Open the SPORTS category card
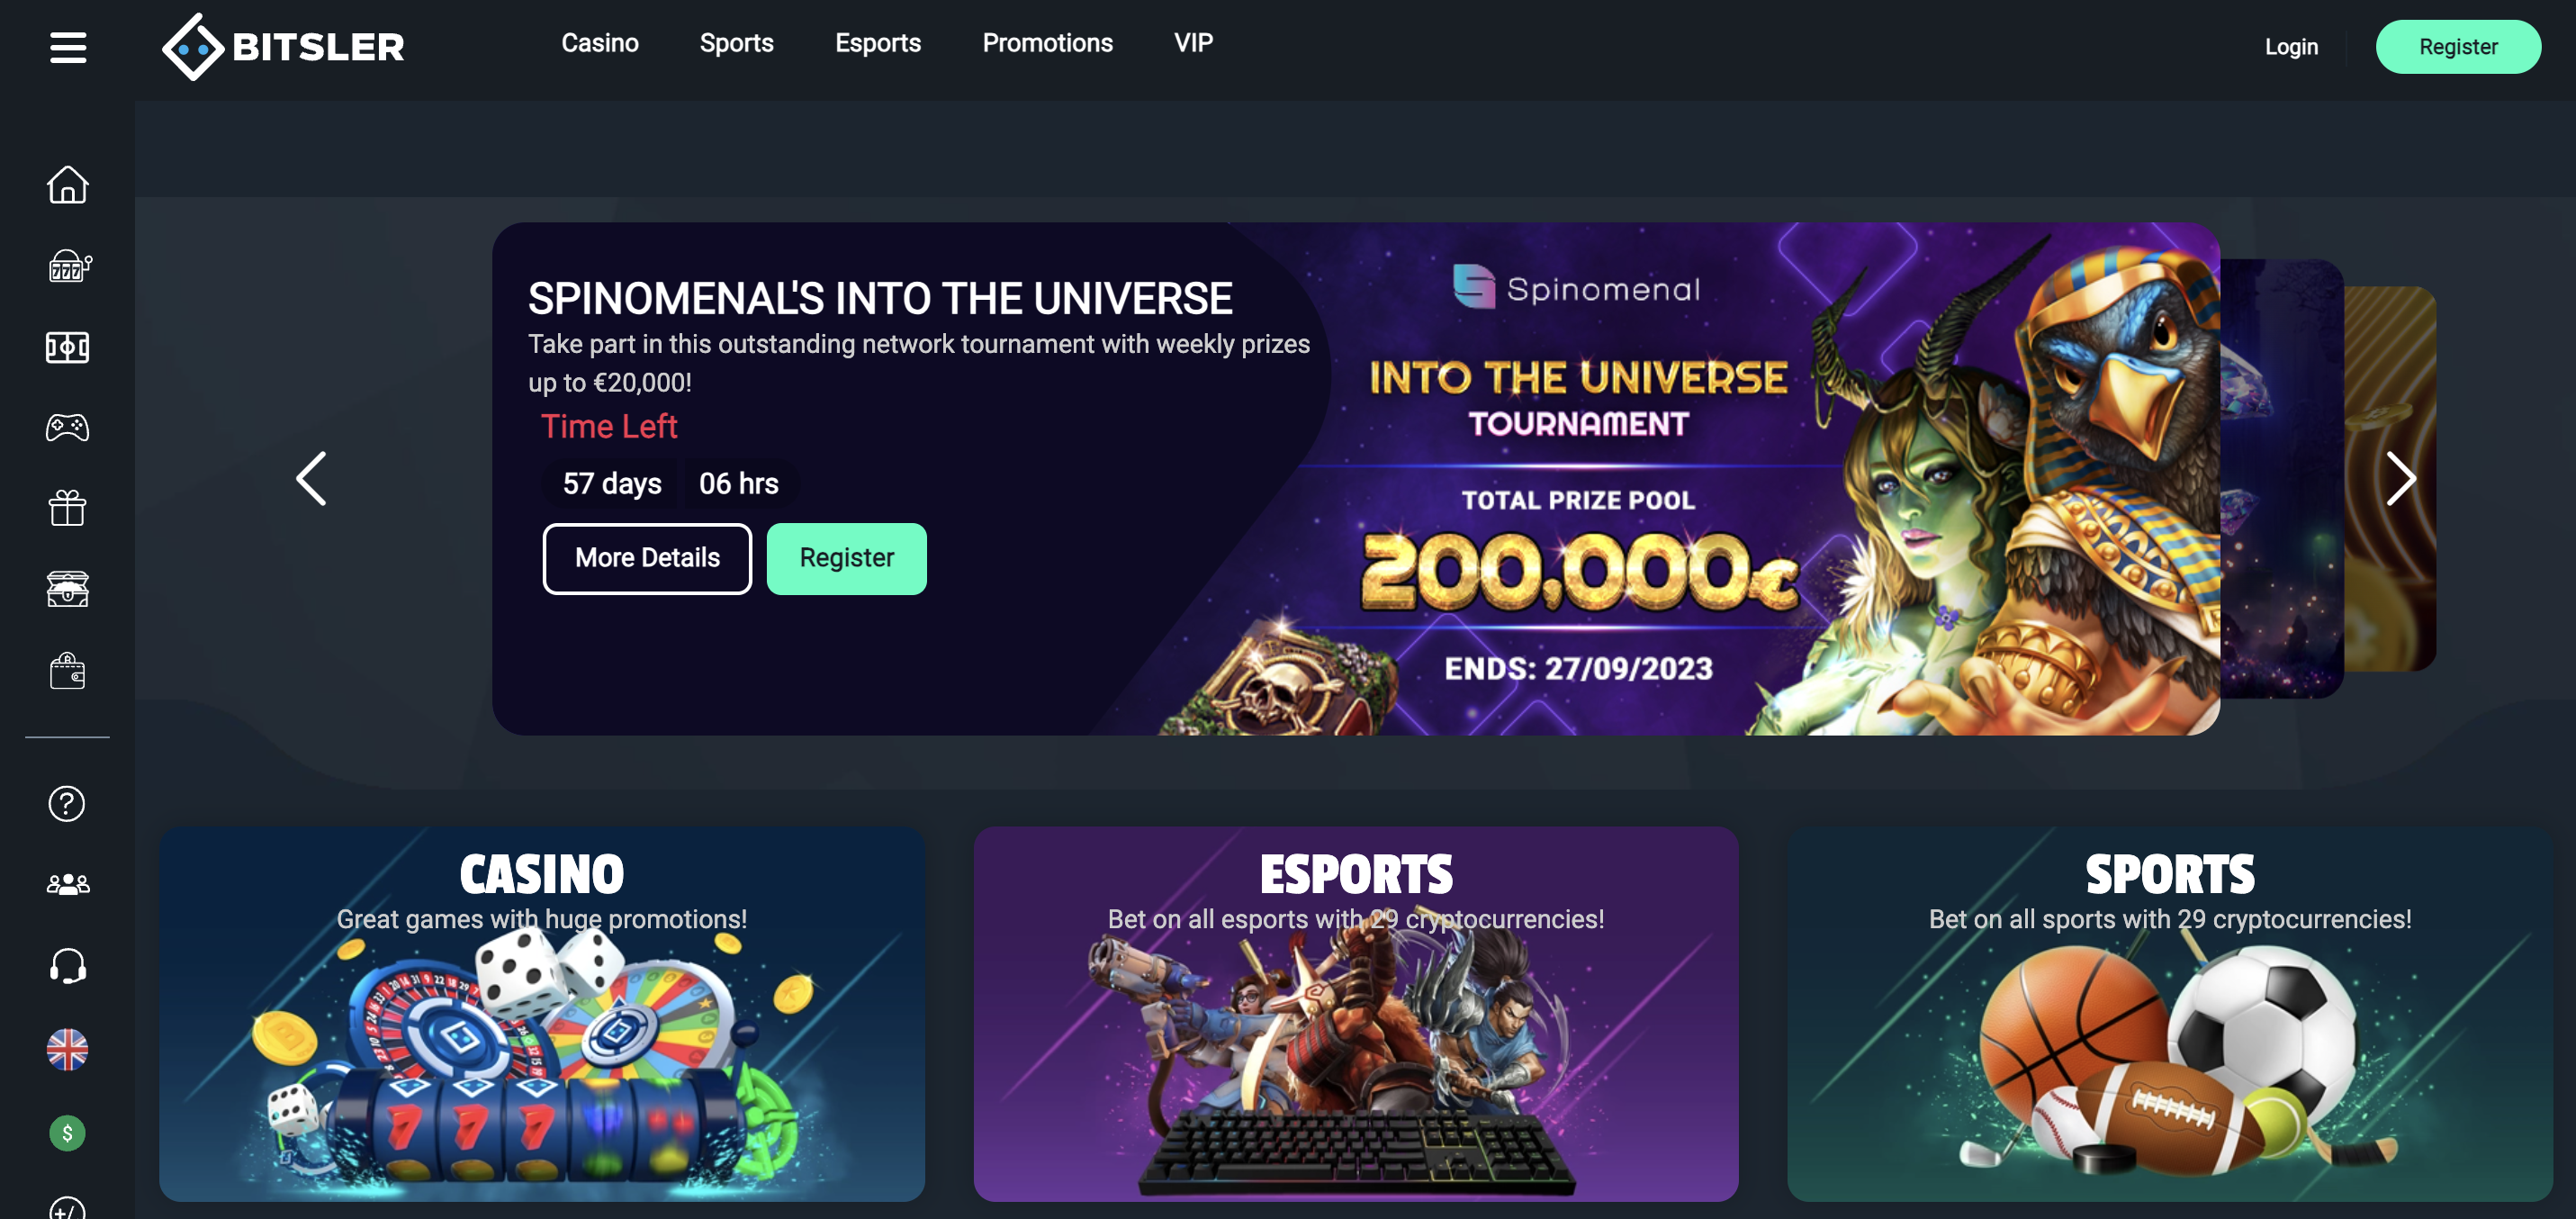Viewport: 2576px width, 1219px height. tap(2170, 1013)
